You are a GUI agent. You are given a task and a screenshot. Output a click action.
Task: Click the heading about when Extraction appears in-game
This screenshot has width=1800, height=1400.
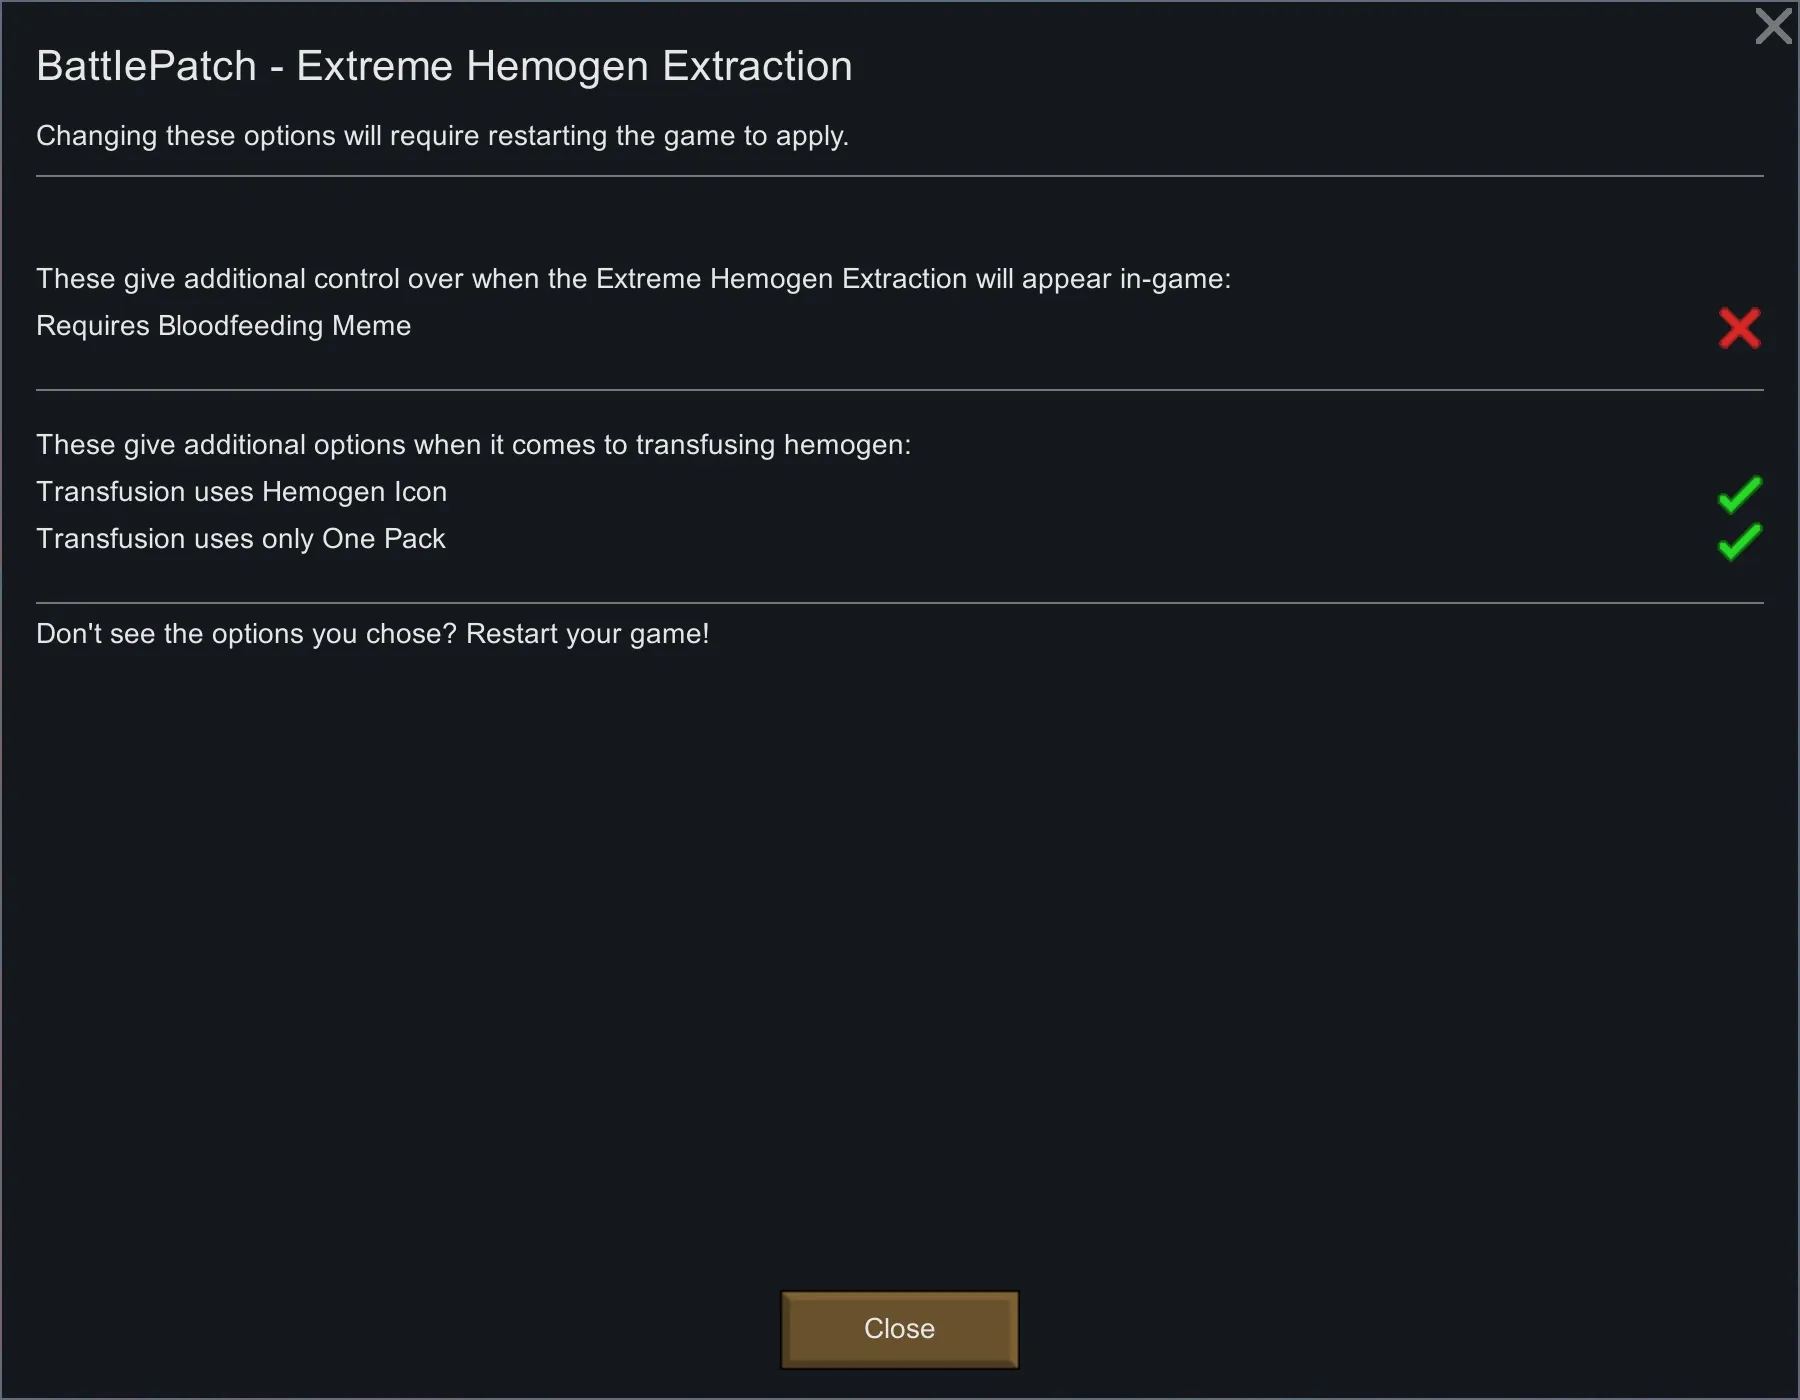click(x=633, y=279)
